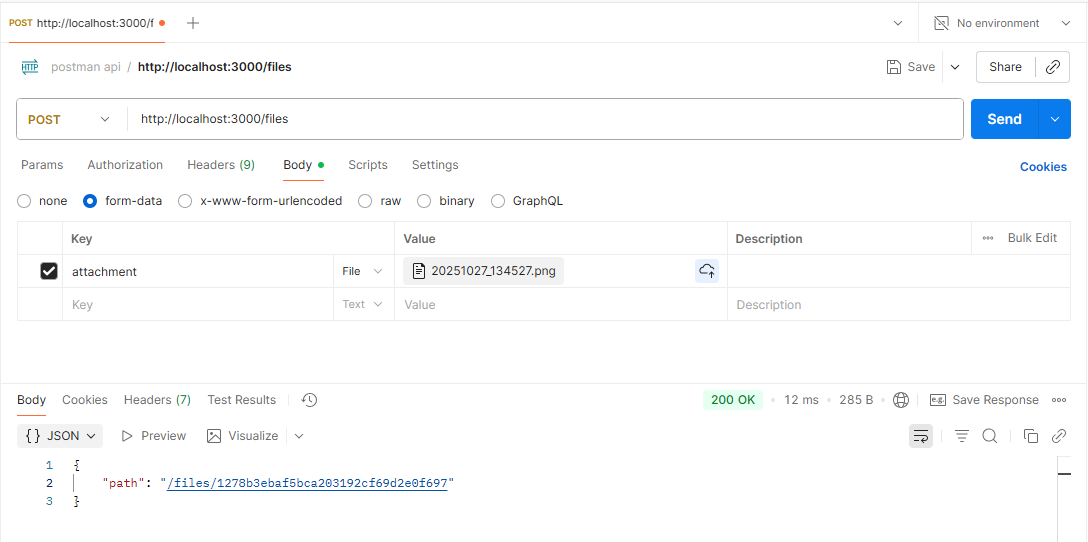Image resolution: width=1088 pixels, height=542 pixels.
Task: Click the empty Value field
Action: pos(561,304)
